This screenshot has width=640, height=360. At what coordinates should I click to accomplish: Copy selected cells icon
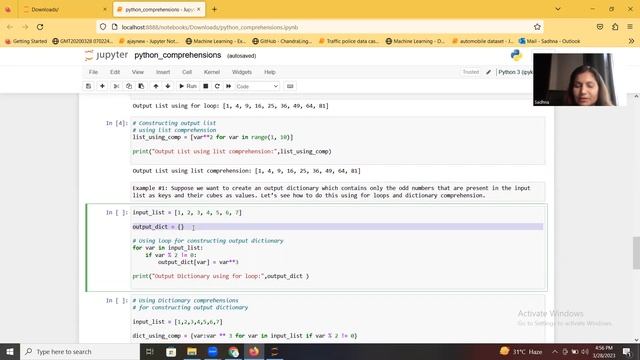tap(129, 86)
